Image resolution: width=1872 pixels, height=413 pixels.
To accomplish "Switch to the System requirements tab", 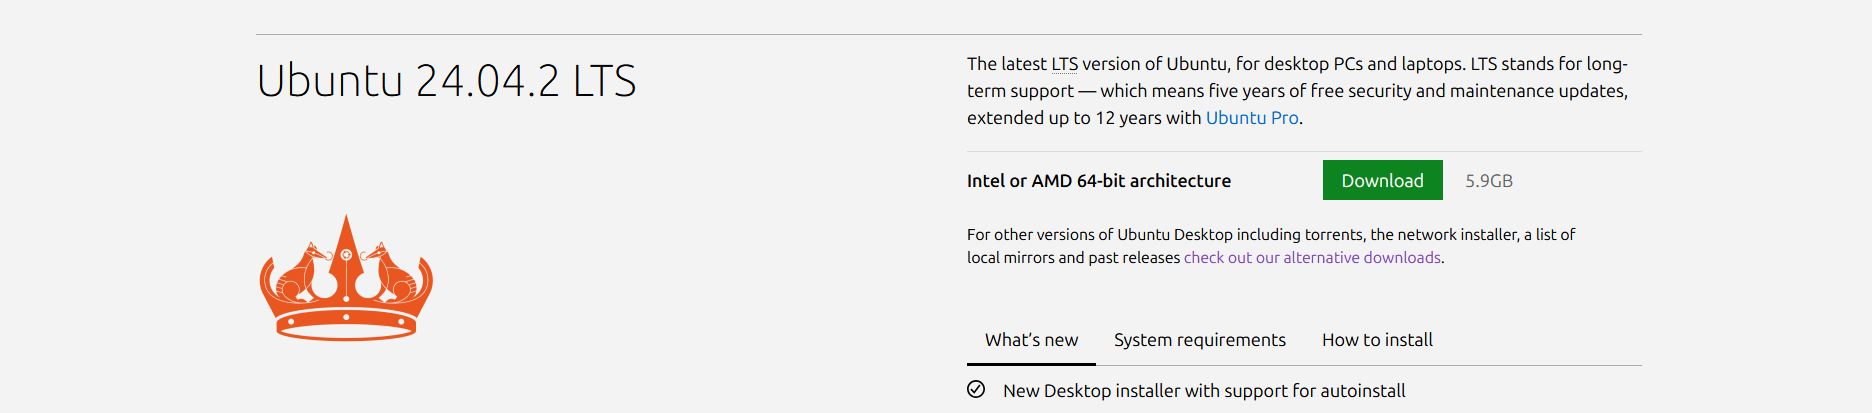I will [x=1200, y=340].
